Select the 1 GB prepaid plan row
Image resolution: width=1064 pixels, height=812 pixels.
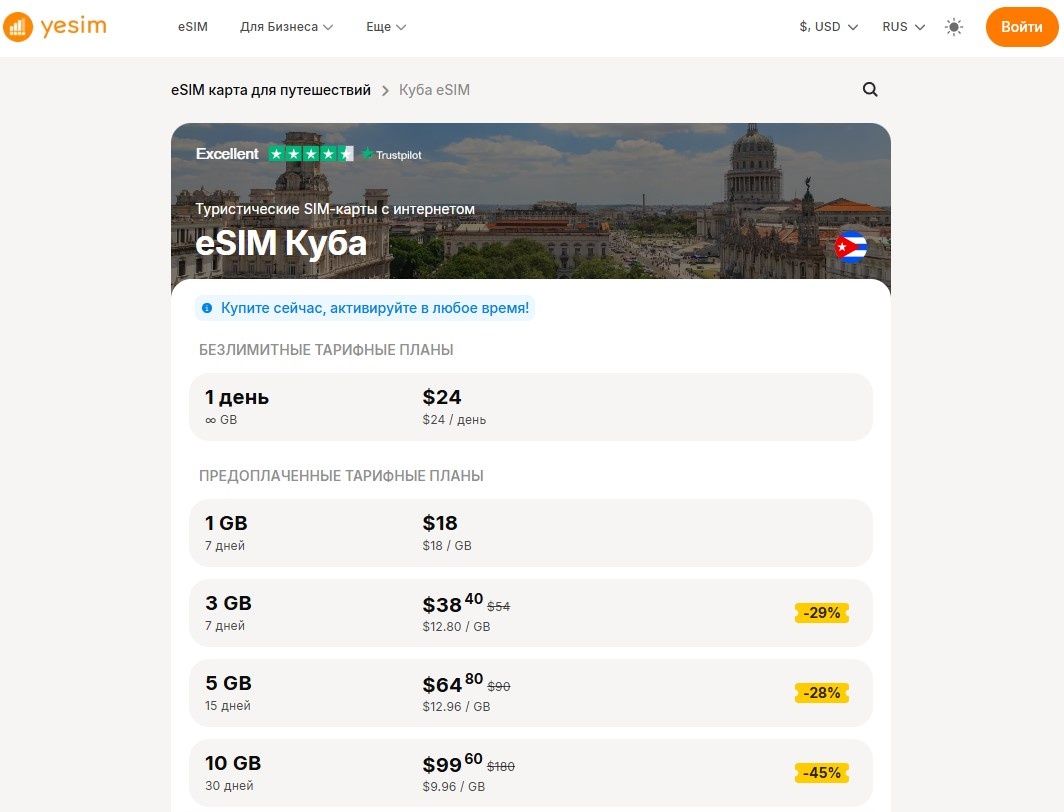coord(530,532)
